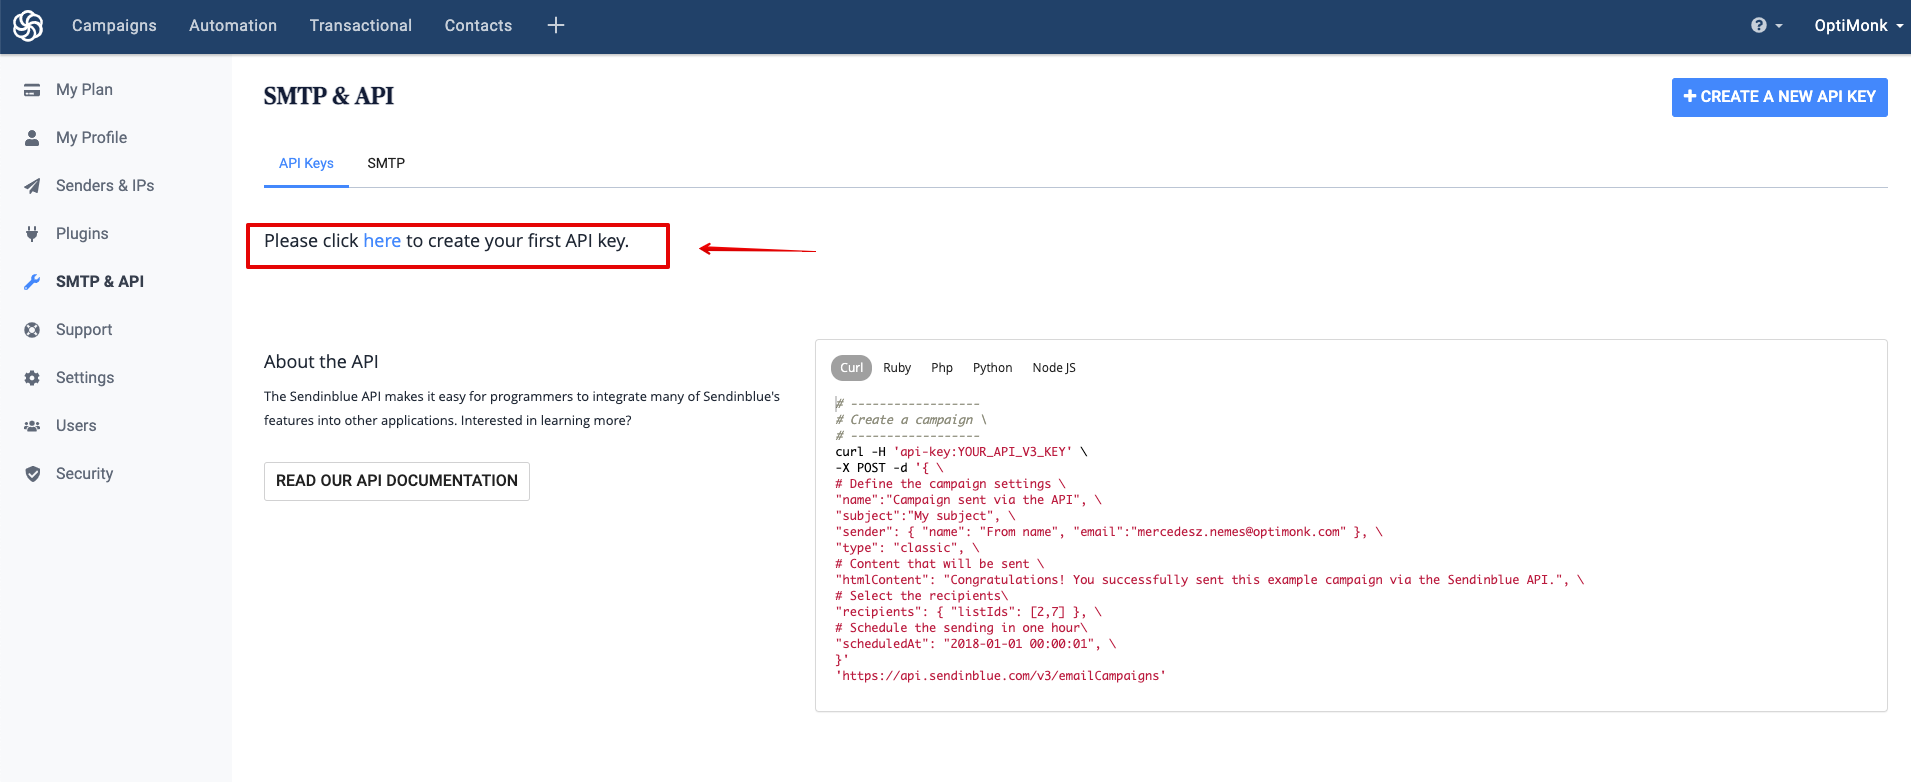Click the "recipients" listIds code line
Image resolution: width=1911 pixels, height=782 pixels.
point(968,612)
